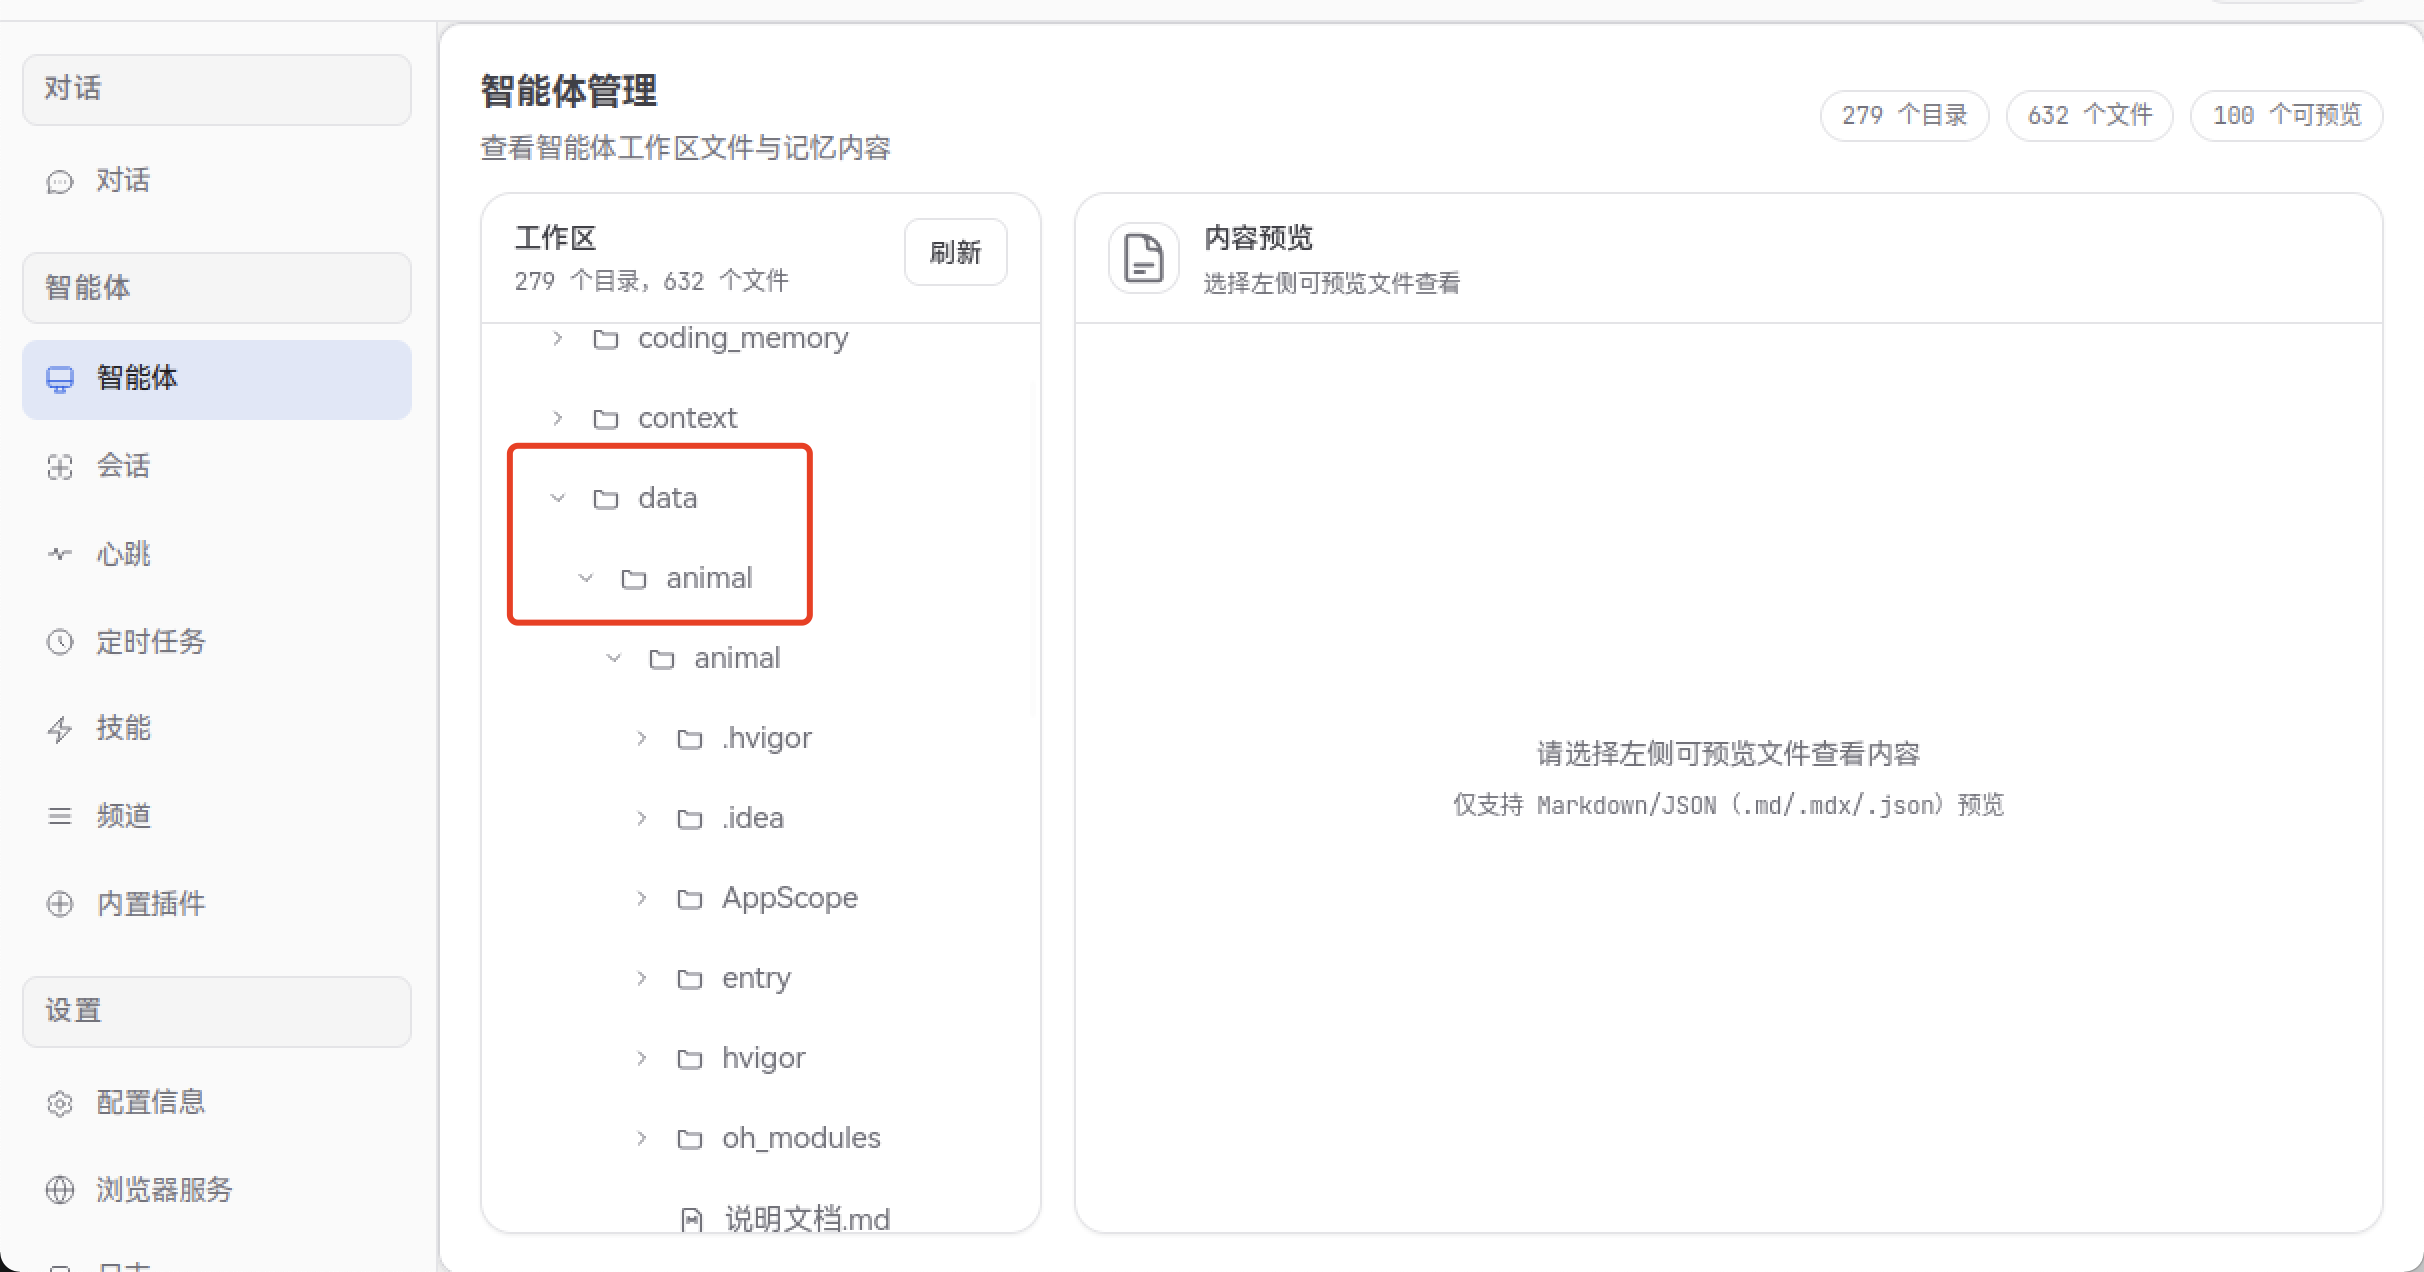The height and width of the screenshot is (1272, 2424).
Task: Click the 说明文档.md file icon
Action: pyautogui.click(x=691, y=1220)
